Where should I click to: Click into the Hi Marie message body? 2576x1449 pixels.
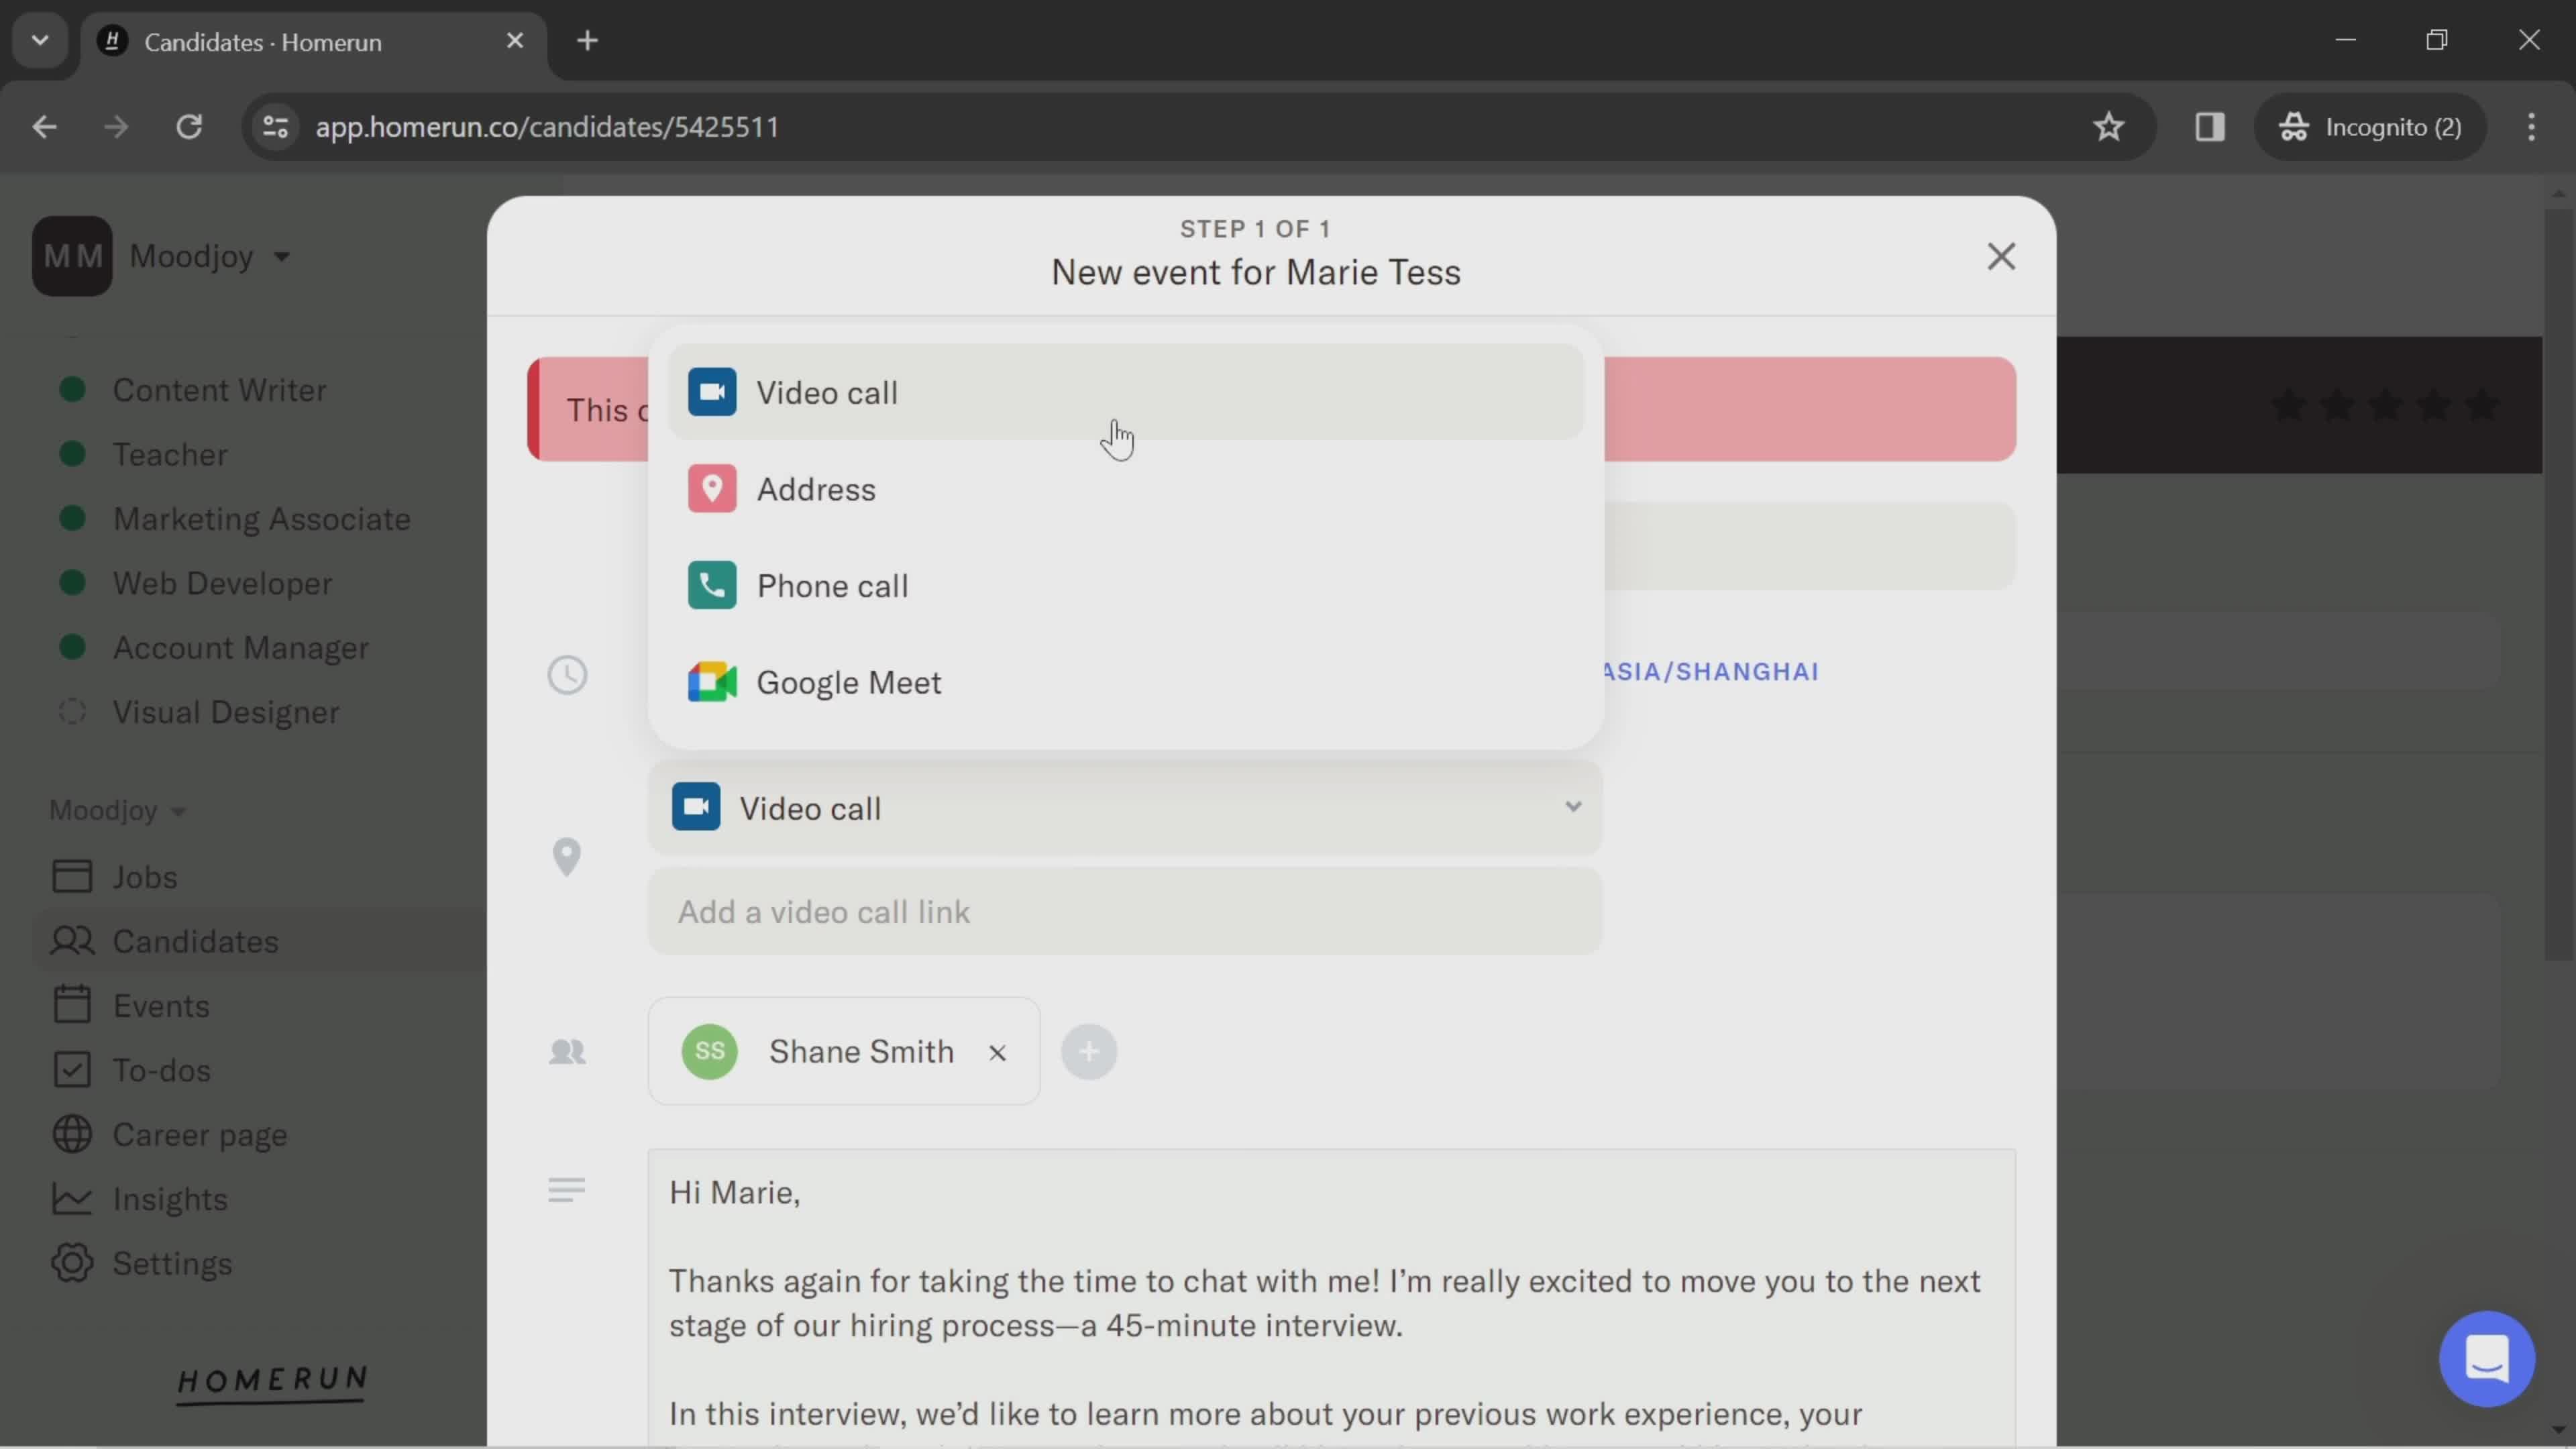[1331, 1298]
